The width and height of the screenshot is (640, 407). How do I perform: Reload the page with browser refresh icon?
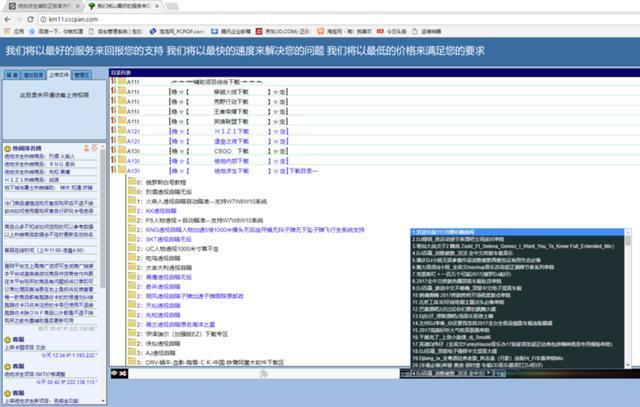pos(30,19)
